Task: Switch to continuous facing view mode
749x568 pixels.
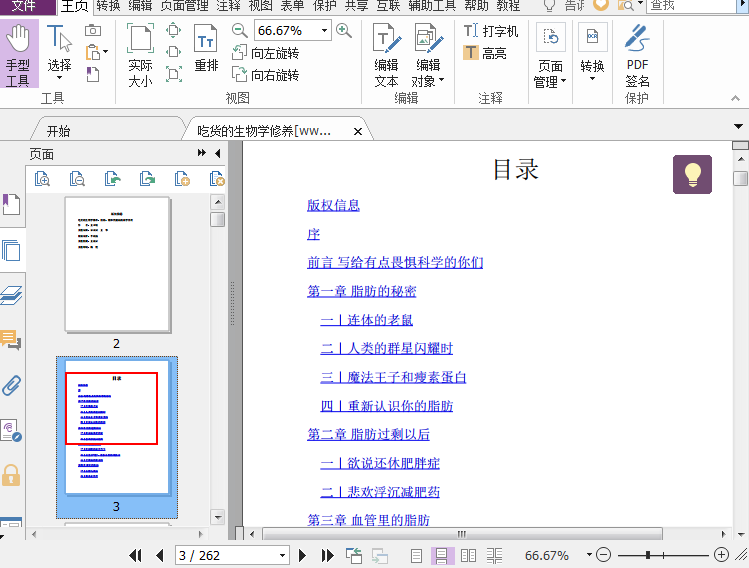Action: coord(494,556)
